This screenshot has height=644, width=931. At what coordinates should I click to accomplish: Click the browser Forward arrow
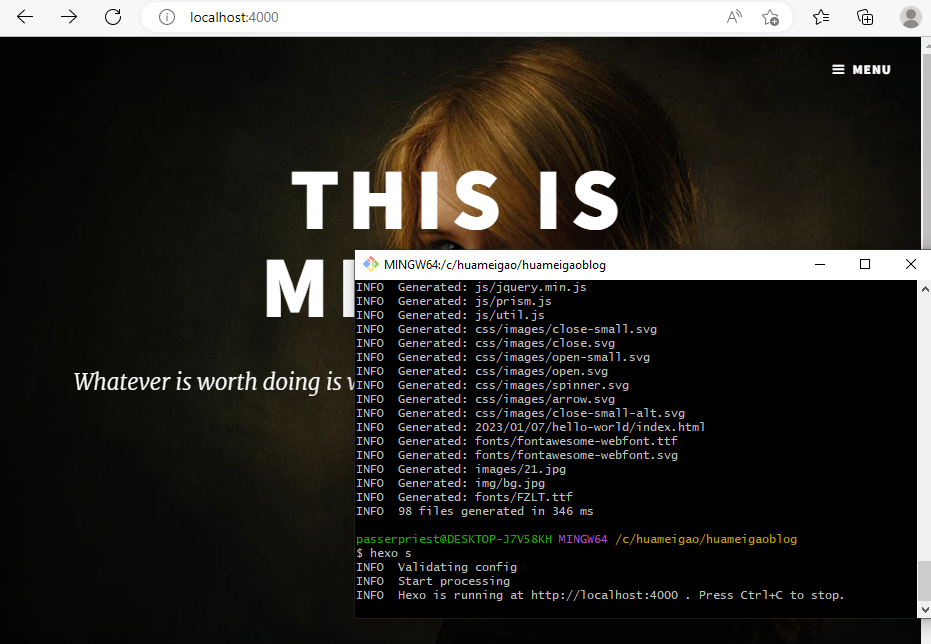tap(69, 17)
